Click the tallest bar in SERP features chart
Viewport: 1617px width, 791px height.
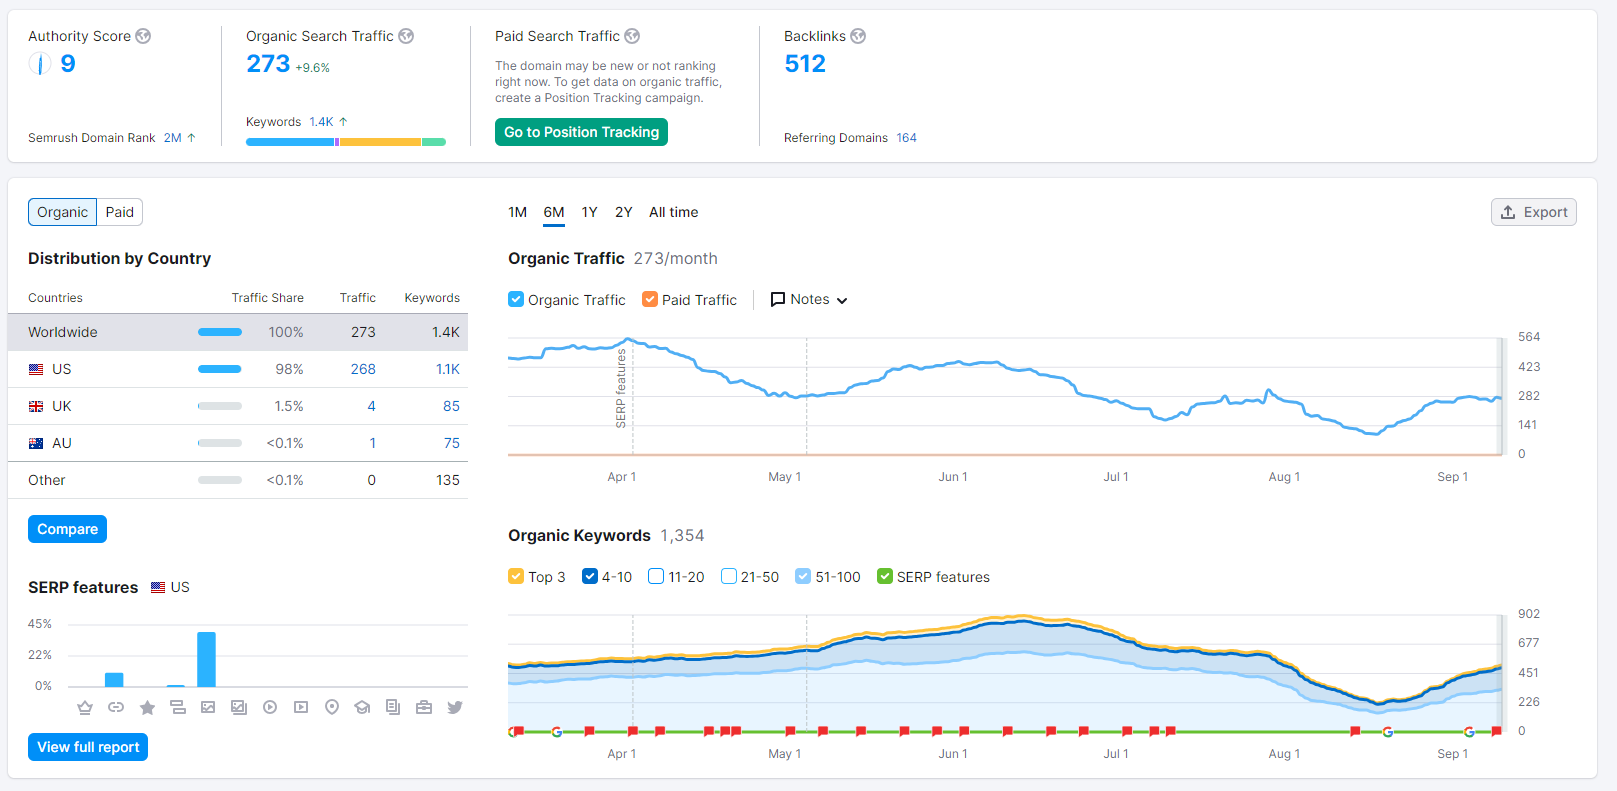coord(207,659)
